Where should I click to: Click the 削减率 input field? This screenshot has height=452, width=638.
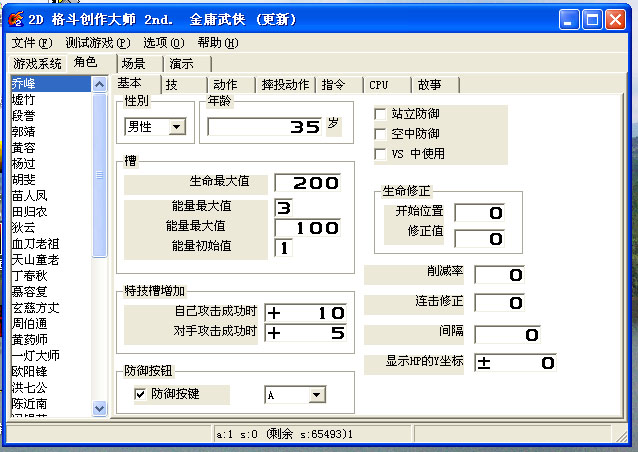pos(499,275)
